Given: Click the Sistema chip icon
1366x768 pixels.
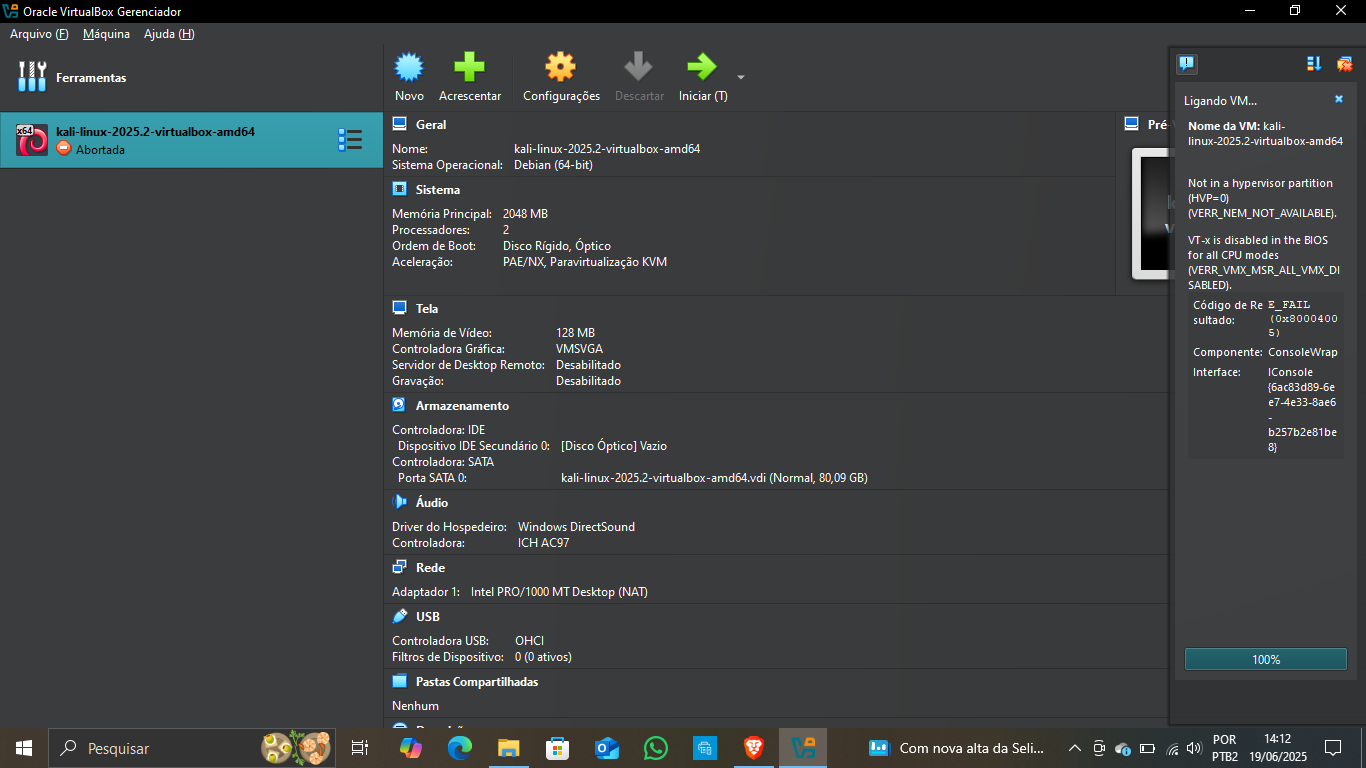Looking at the screenshot, I should pyautogui.click(x=399, y=190).
